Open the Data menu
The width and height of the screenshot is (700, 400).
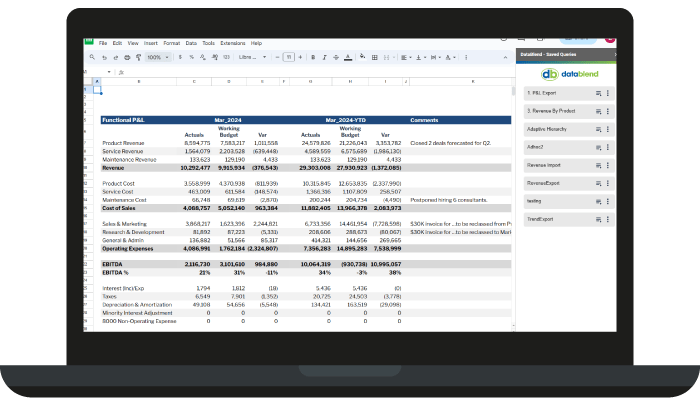(191, 43)
